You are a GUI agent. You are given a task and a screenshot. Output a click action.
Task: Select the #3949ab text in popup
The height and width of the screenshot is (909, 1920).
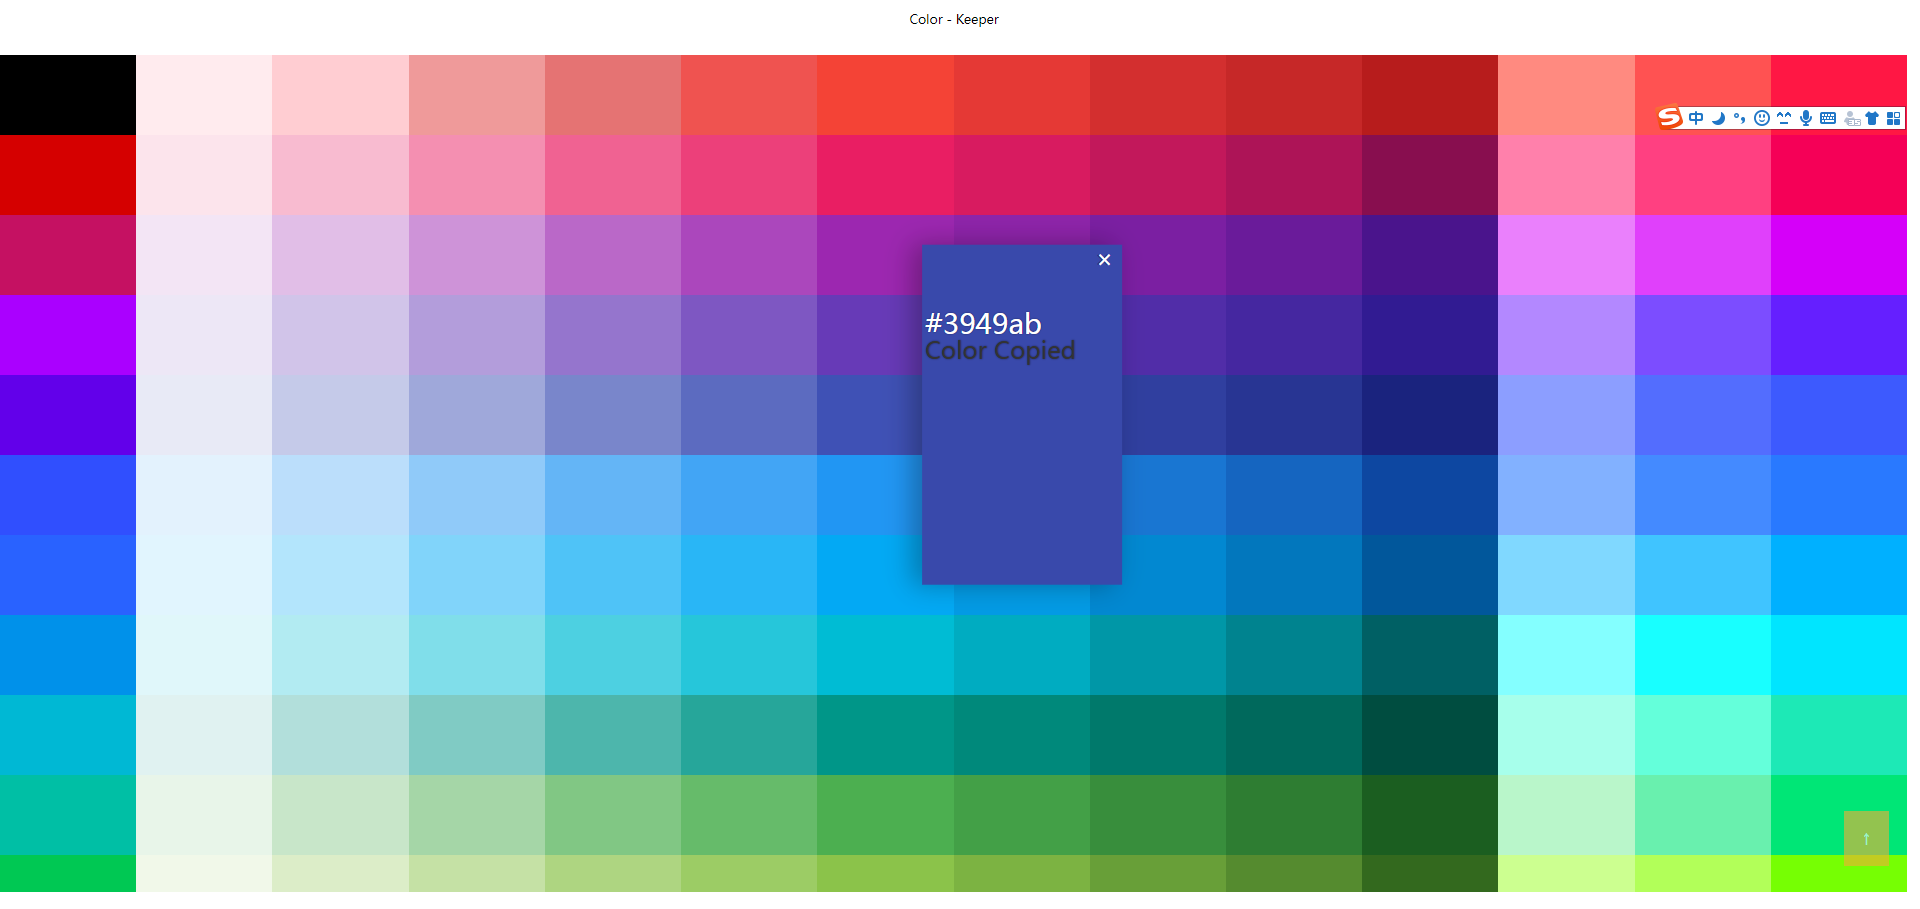[983, 323]
